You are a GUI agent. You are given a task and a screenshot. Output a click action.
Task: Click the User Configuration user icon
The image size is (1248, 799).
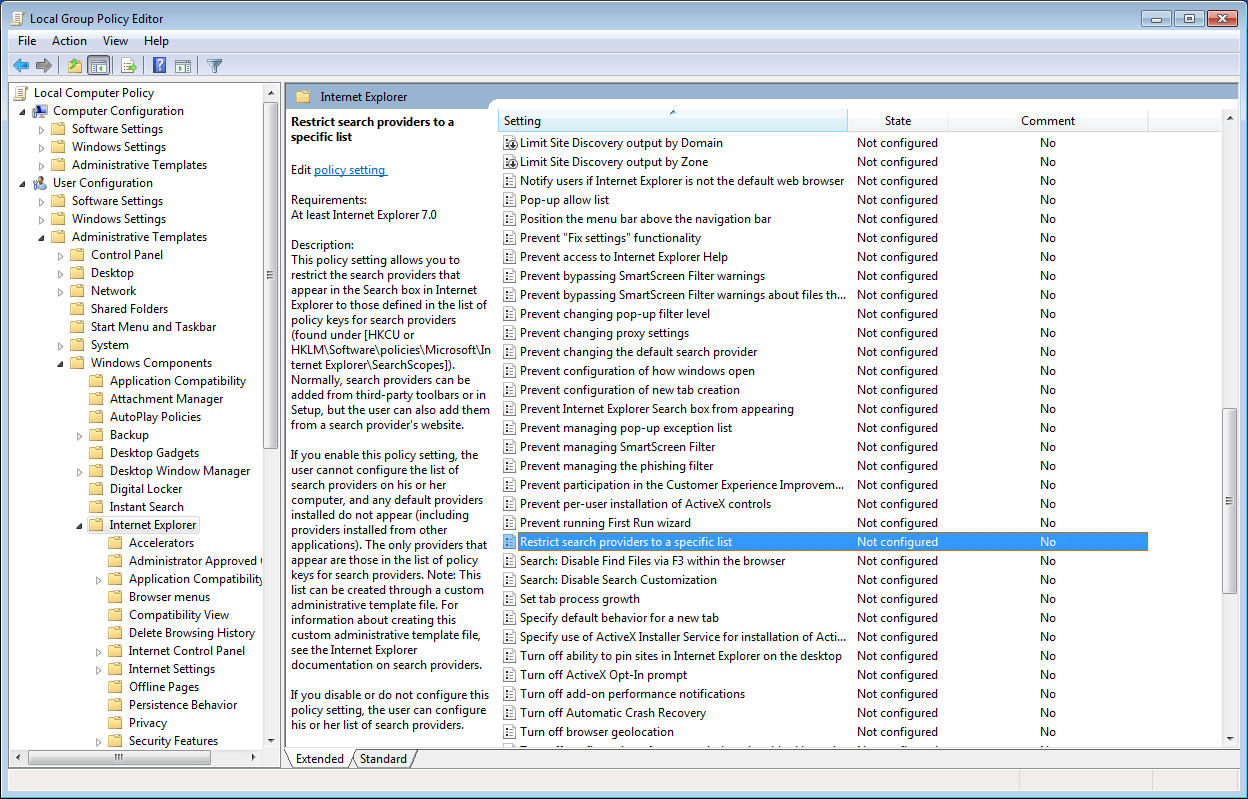[40, 183]
